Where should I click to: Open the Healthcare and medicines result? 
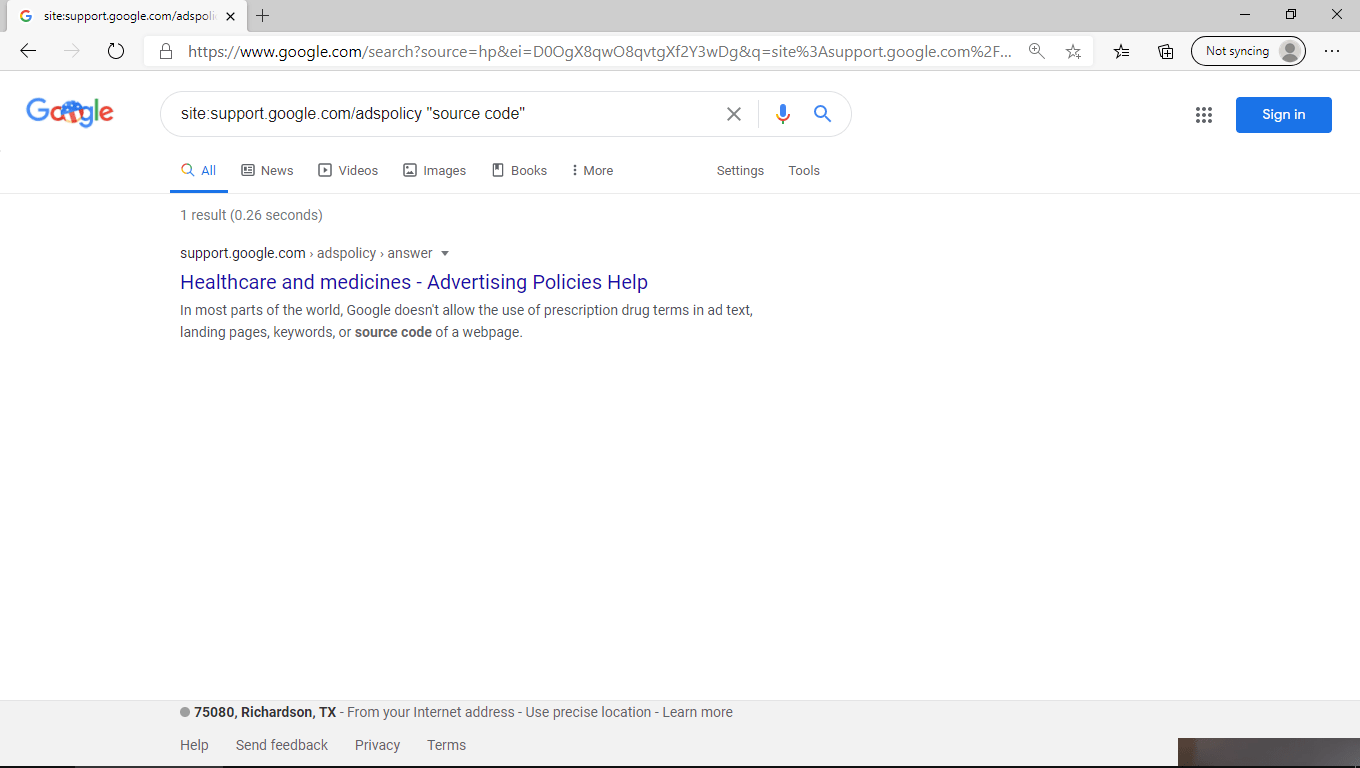tap(413, 282)
